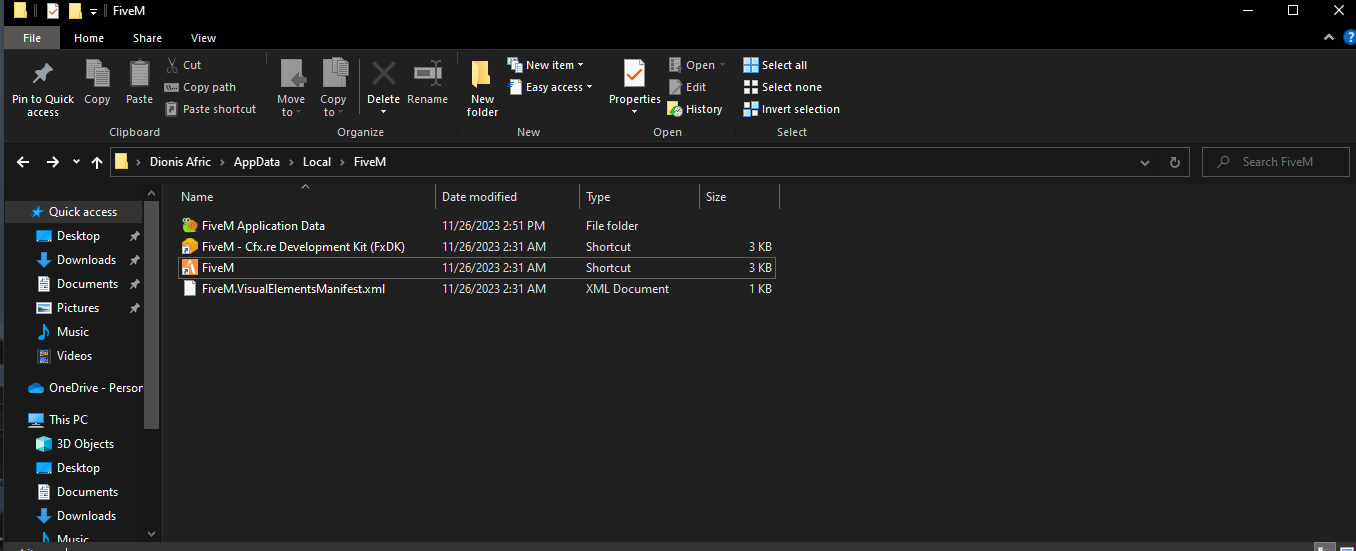This screenshot has width=1356, height=551.
Task: Select the FiveM Application Data folder
Action: point(476,226)
